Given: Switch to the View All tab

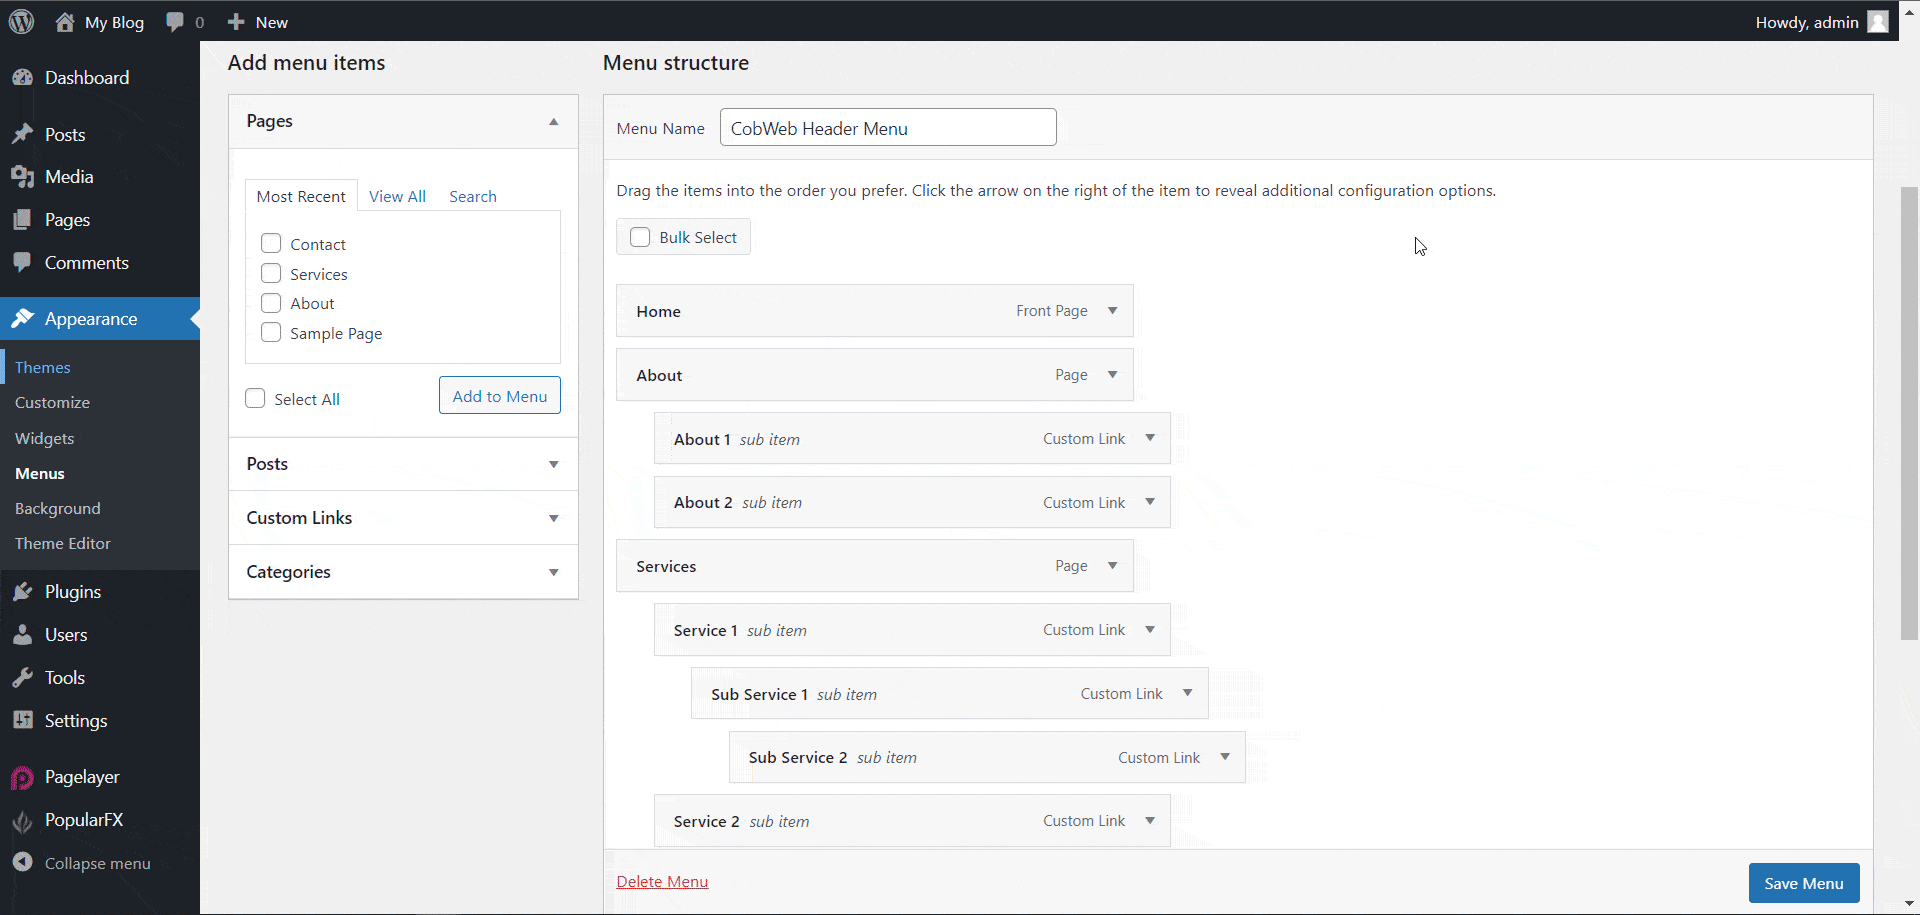Looking at the screenshot, I should pyautogui.click(x=397, y=196).
